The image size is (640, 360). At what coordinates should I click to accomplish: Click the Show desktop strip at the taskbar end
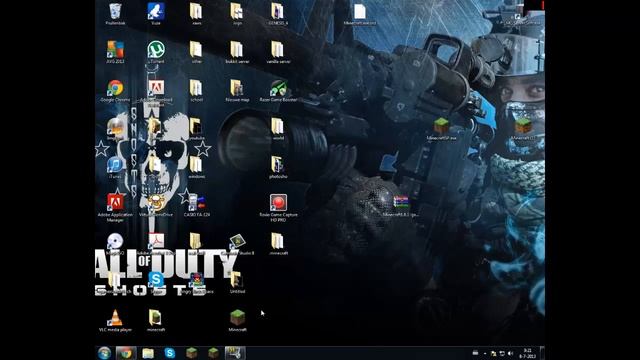542,353
